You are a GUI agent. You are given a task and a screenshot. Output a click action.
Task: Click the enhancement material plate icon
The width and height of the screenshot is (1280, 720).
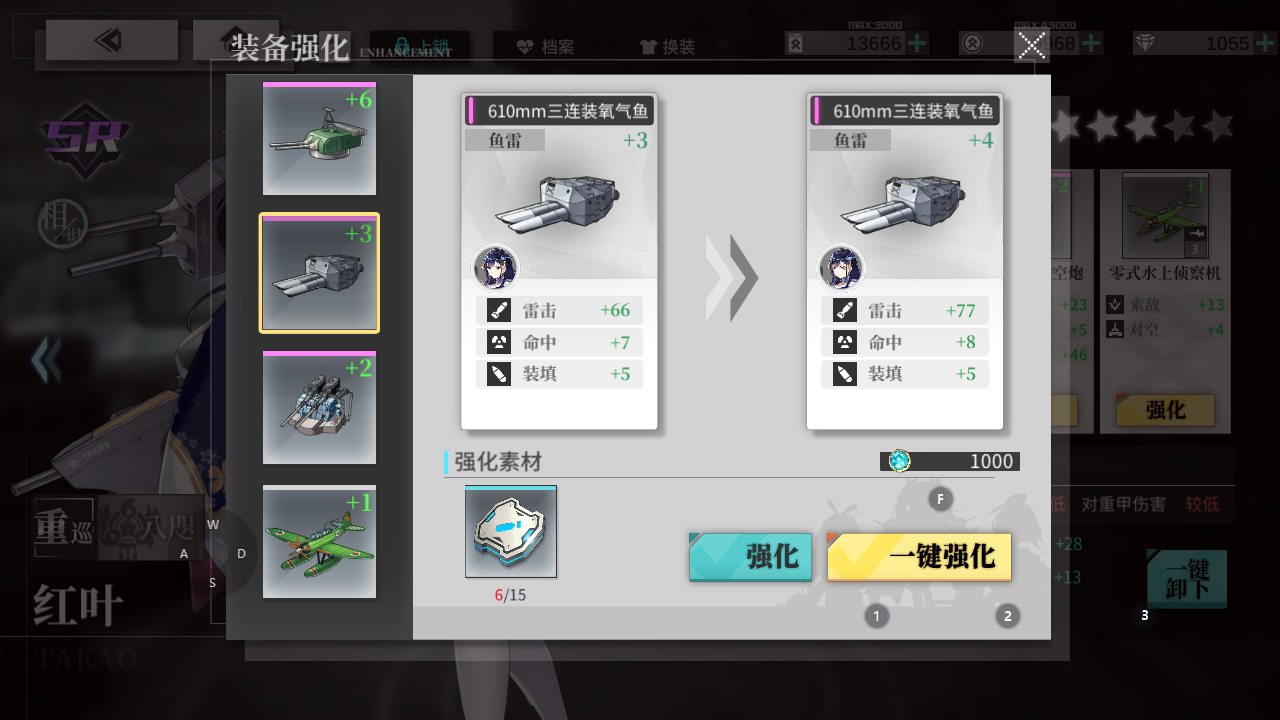510,531
